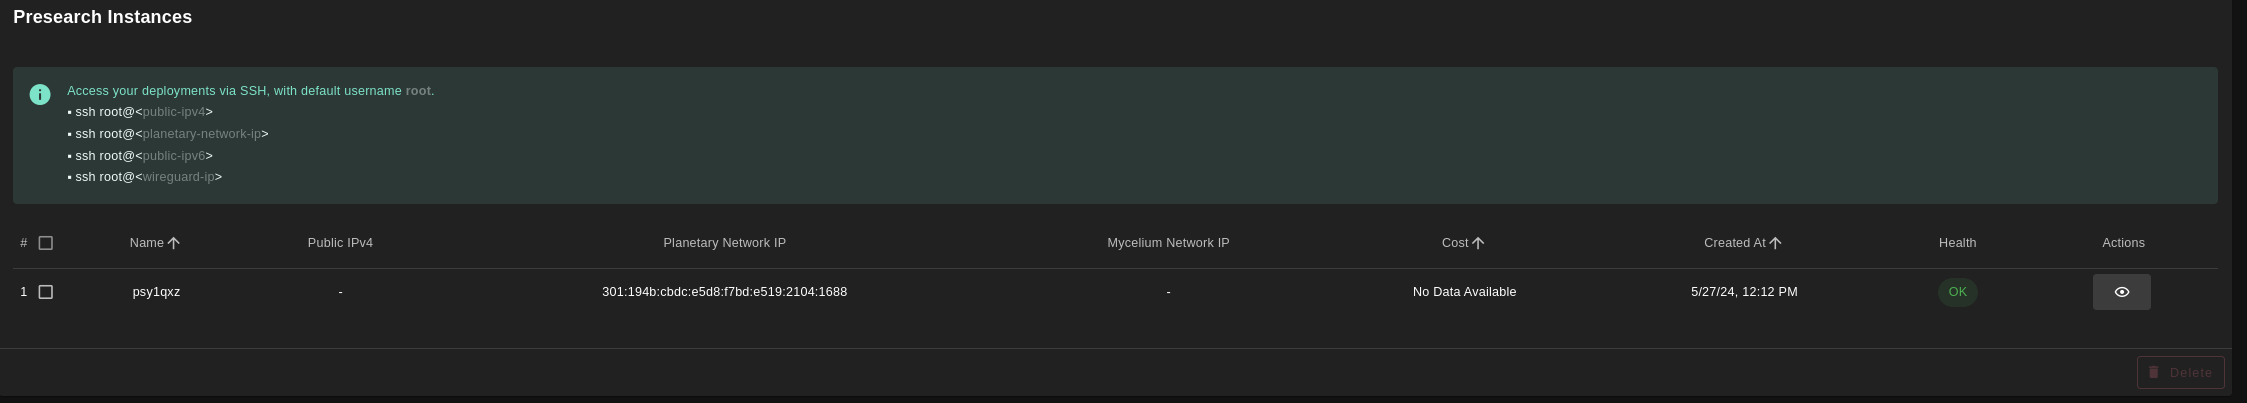Click the planetary IP address 301:194b:cbdc value
Image resolution: width=2247 pixels, height=403 pixels.
[x=724, y=292]
